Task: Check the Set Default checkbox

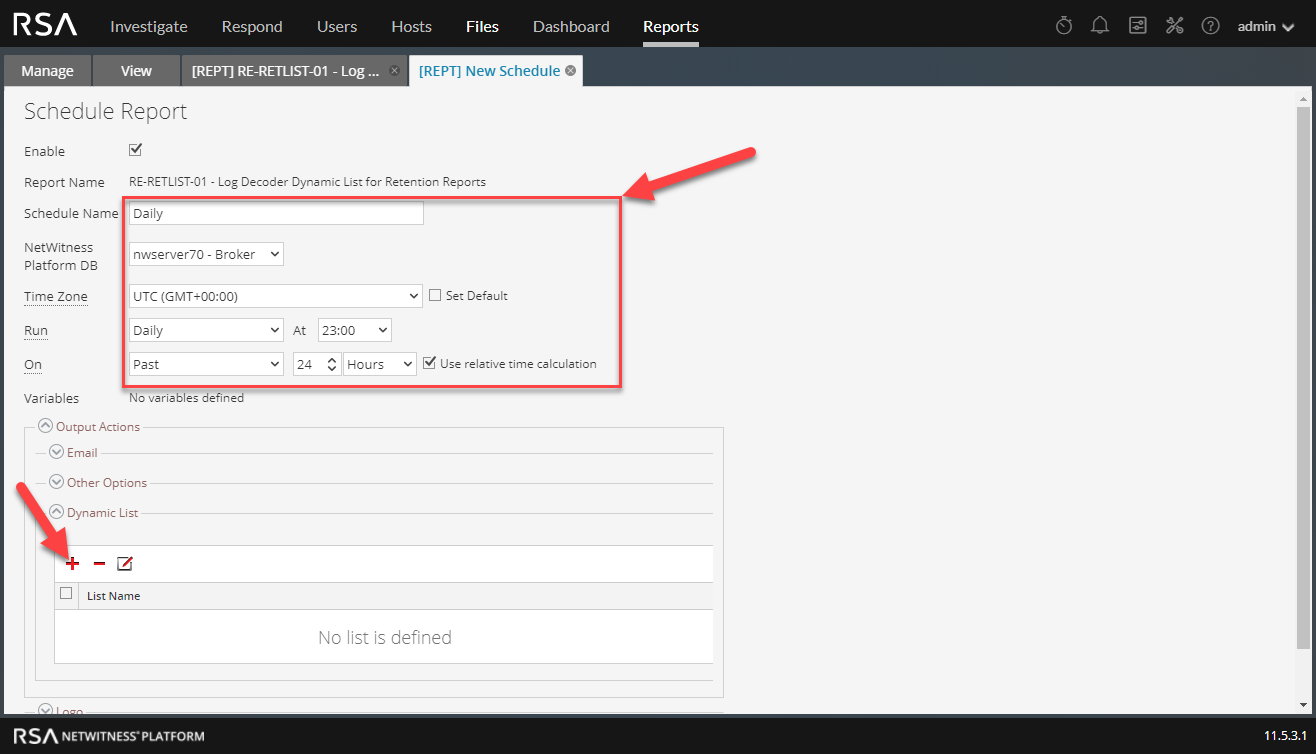Action: click(435, 295)
